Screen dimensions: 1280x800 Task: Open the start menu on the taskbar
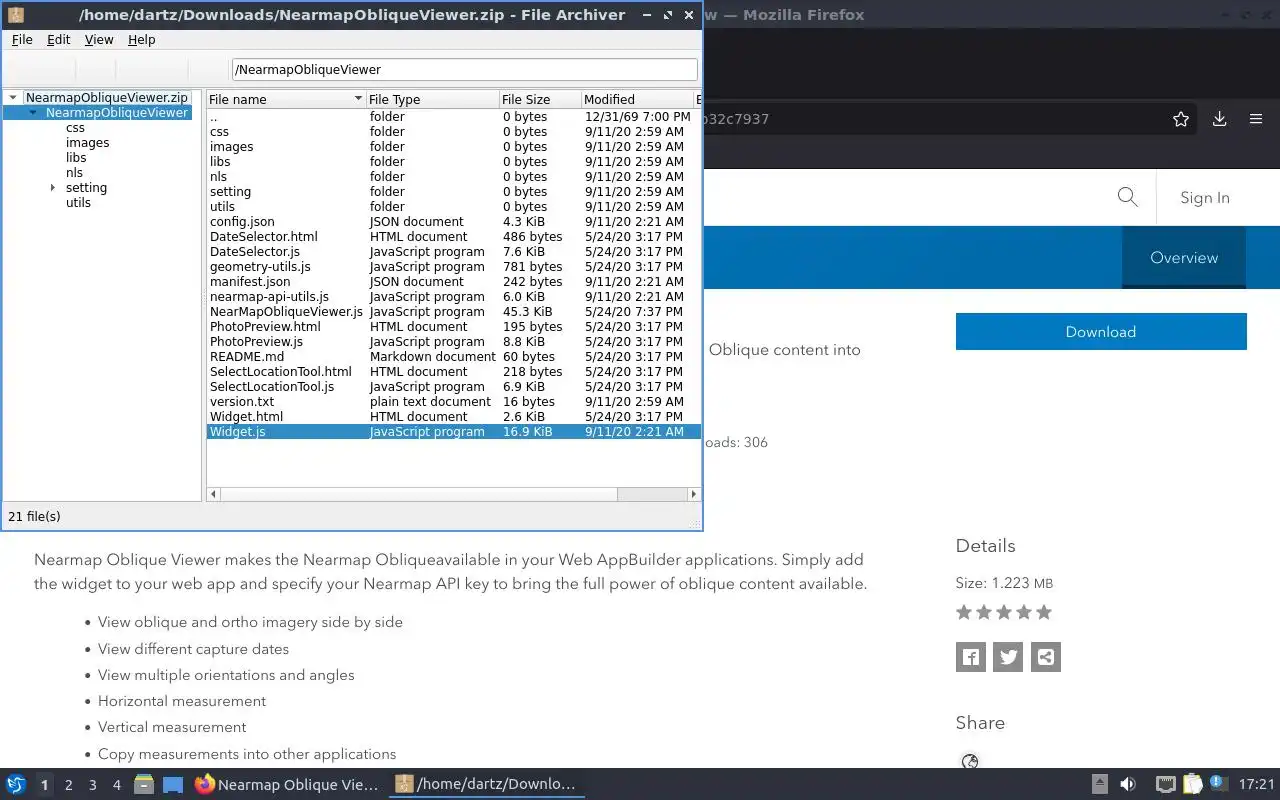tap(16, 785)
